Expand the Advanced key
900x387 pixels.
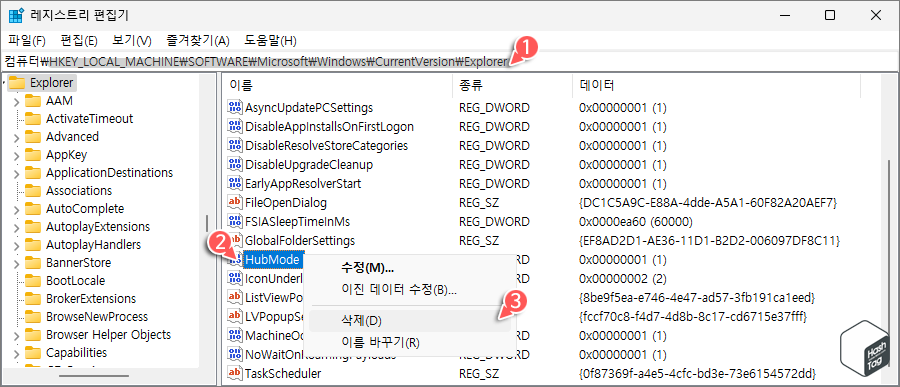click(16, 137)
